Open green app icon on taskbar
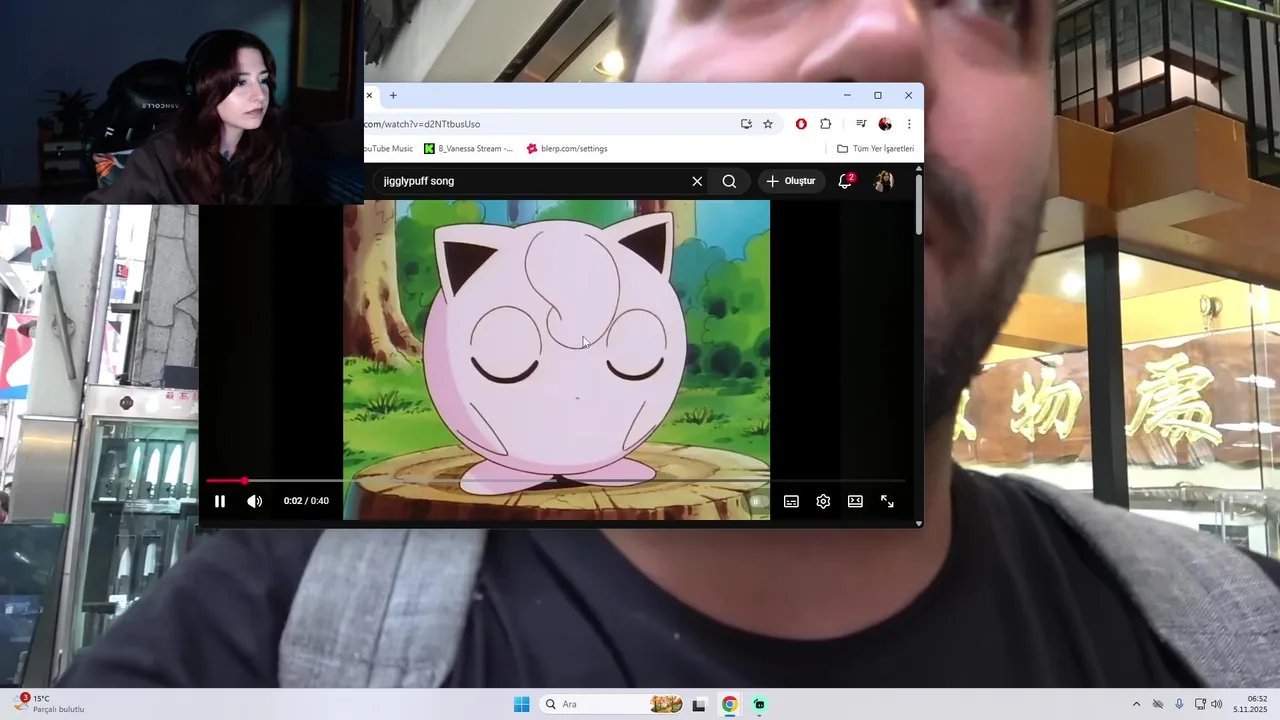The height and width of the screenshot is (720, 1280). click(760, 704)
